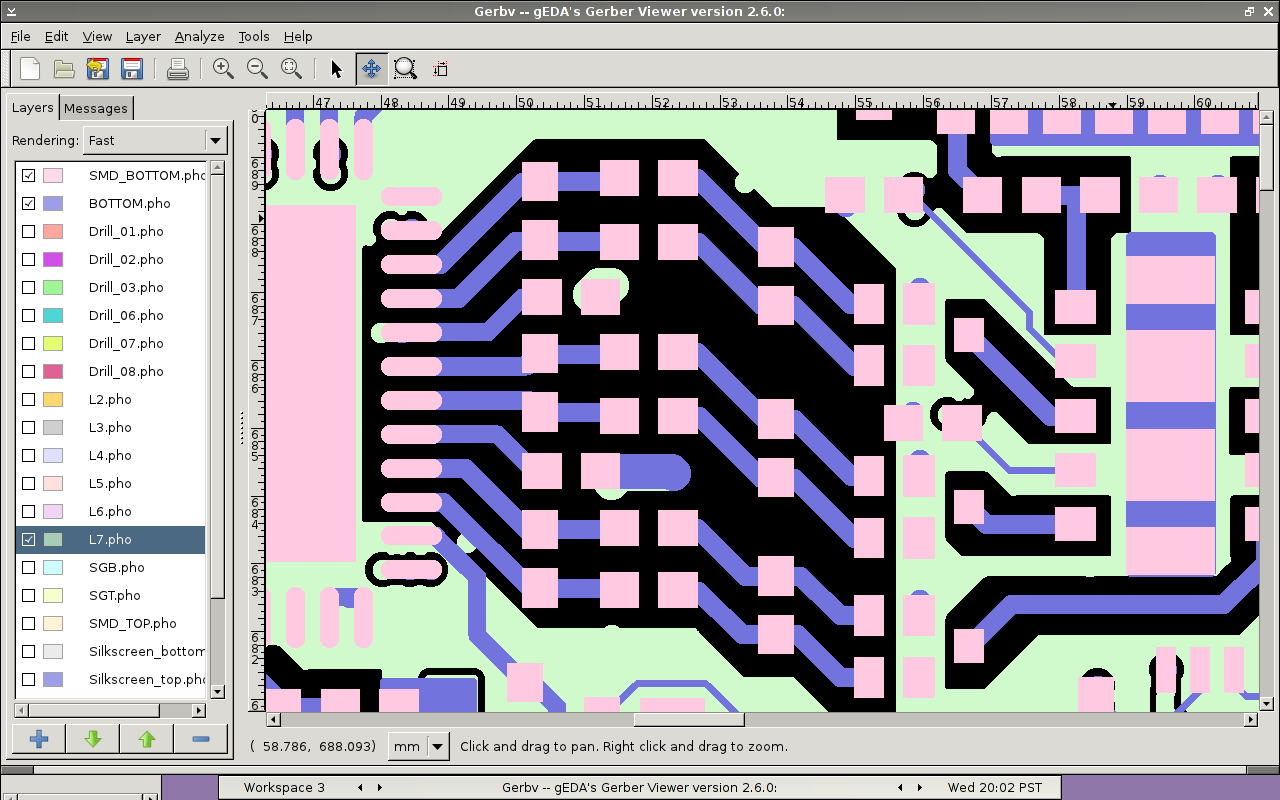
Task: Switch to the Messages tab
Action: point(96,108)
